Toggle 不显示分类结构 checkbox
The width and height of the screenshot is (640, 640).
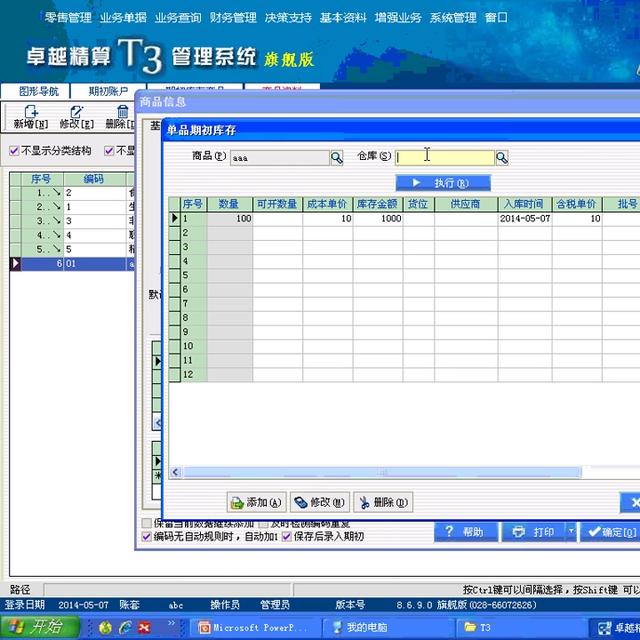[14, 151]
